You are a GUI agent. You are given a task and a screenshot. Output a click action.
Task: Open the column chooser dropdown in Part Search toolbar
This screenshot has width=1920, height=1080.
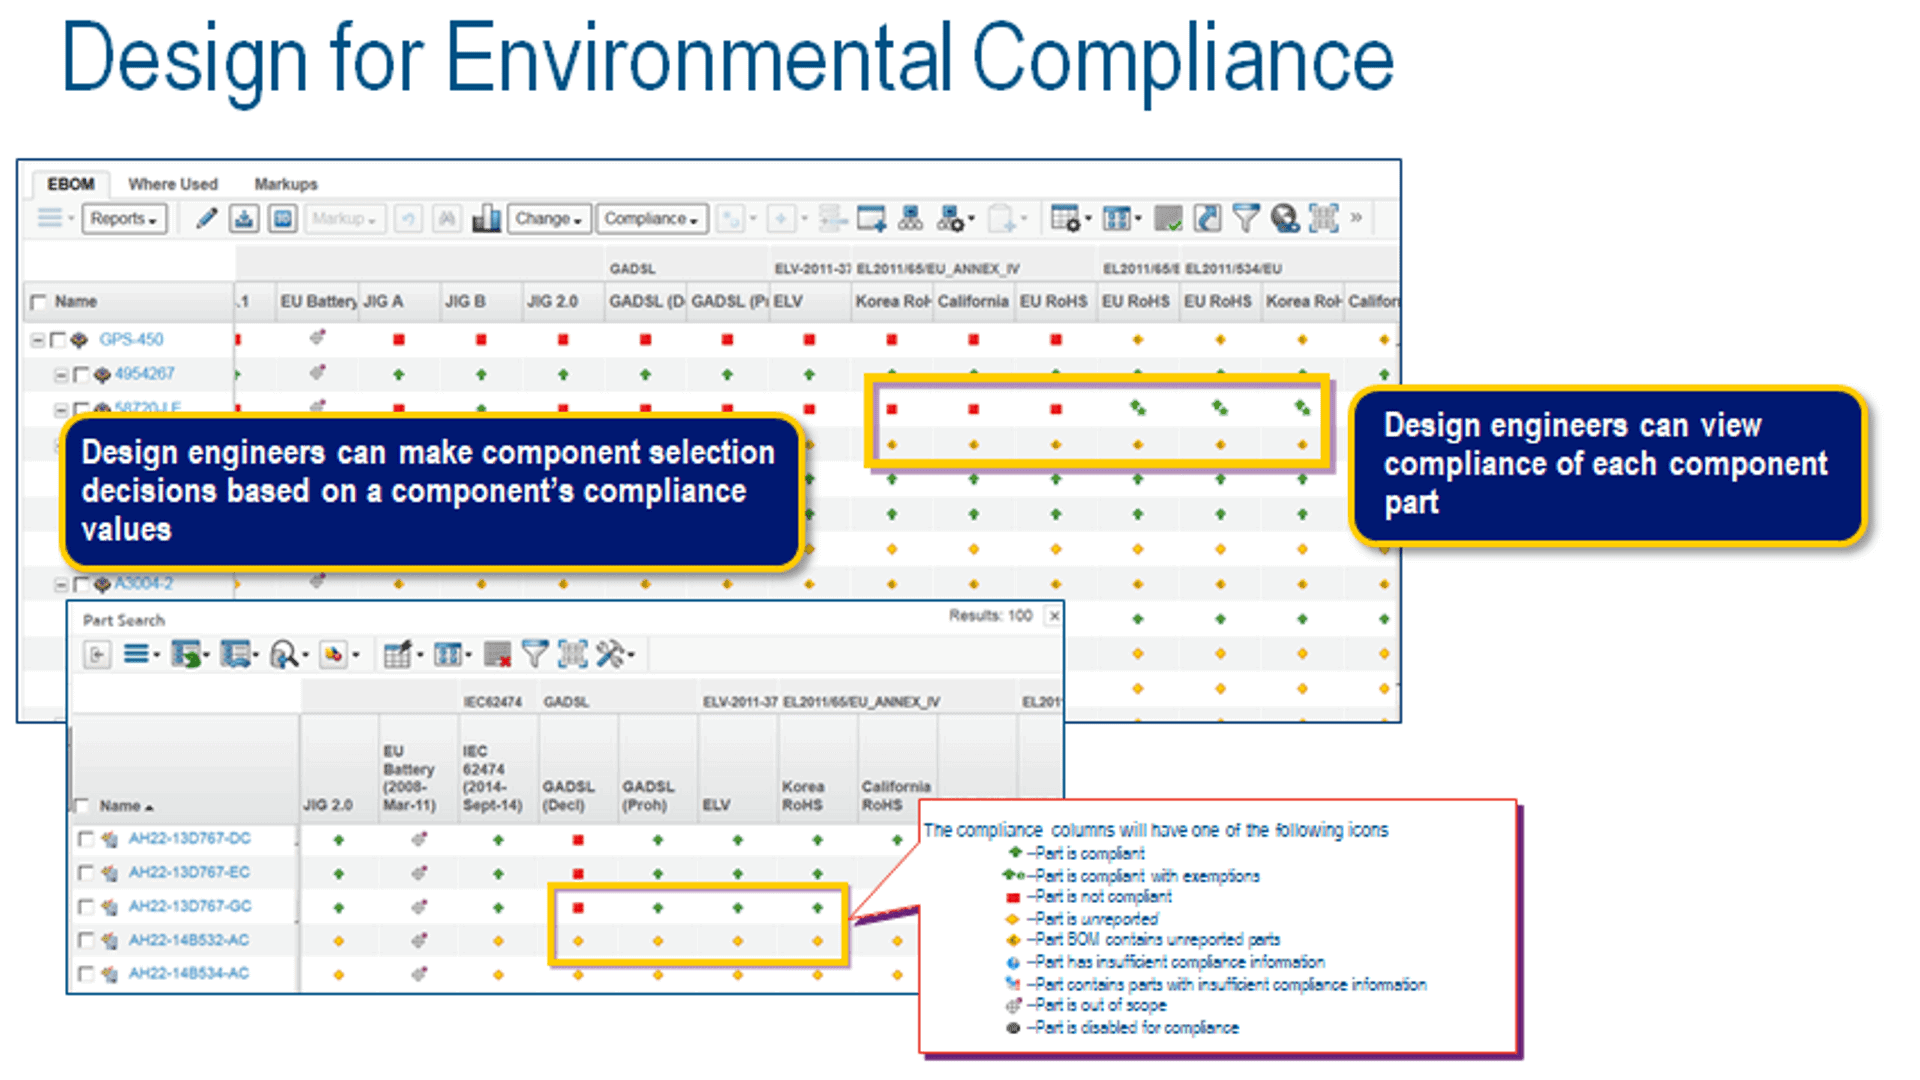pos(452,655)
